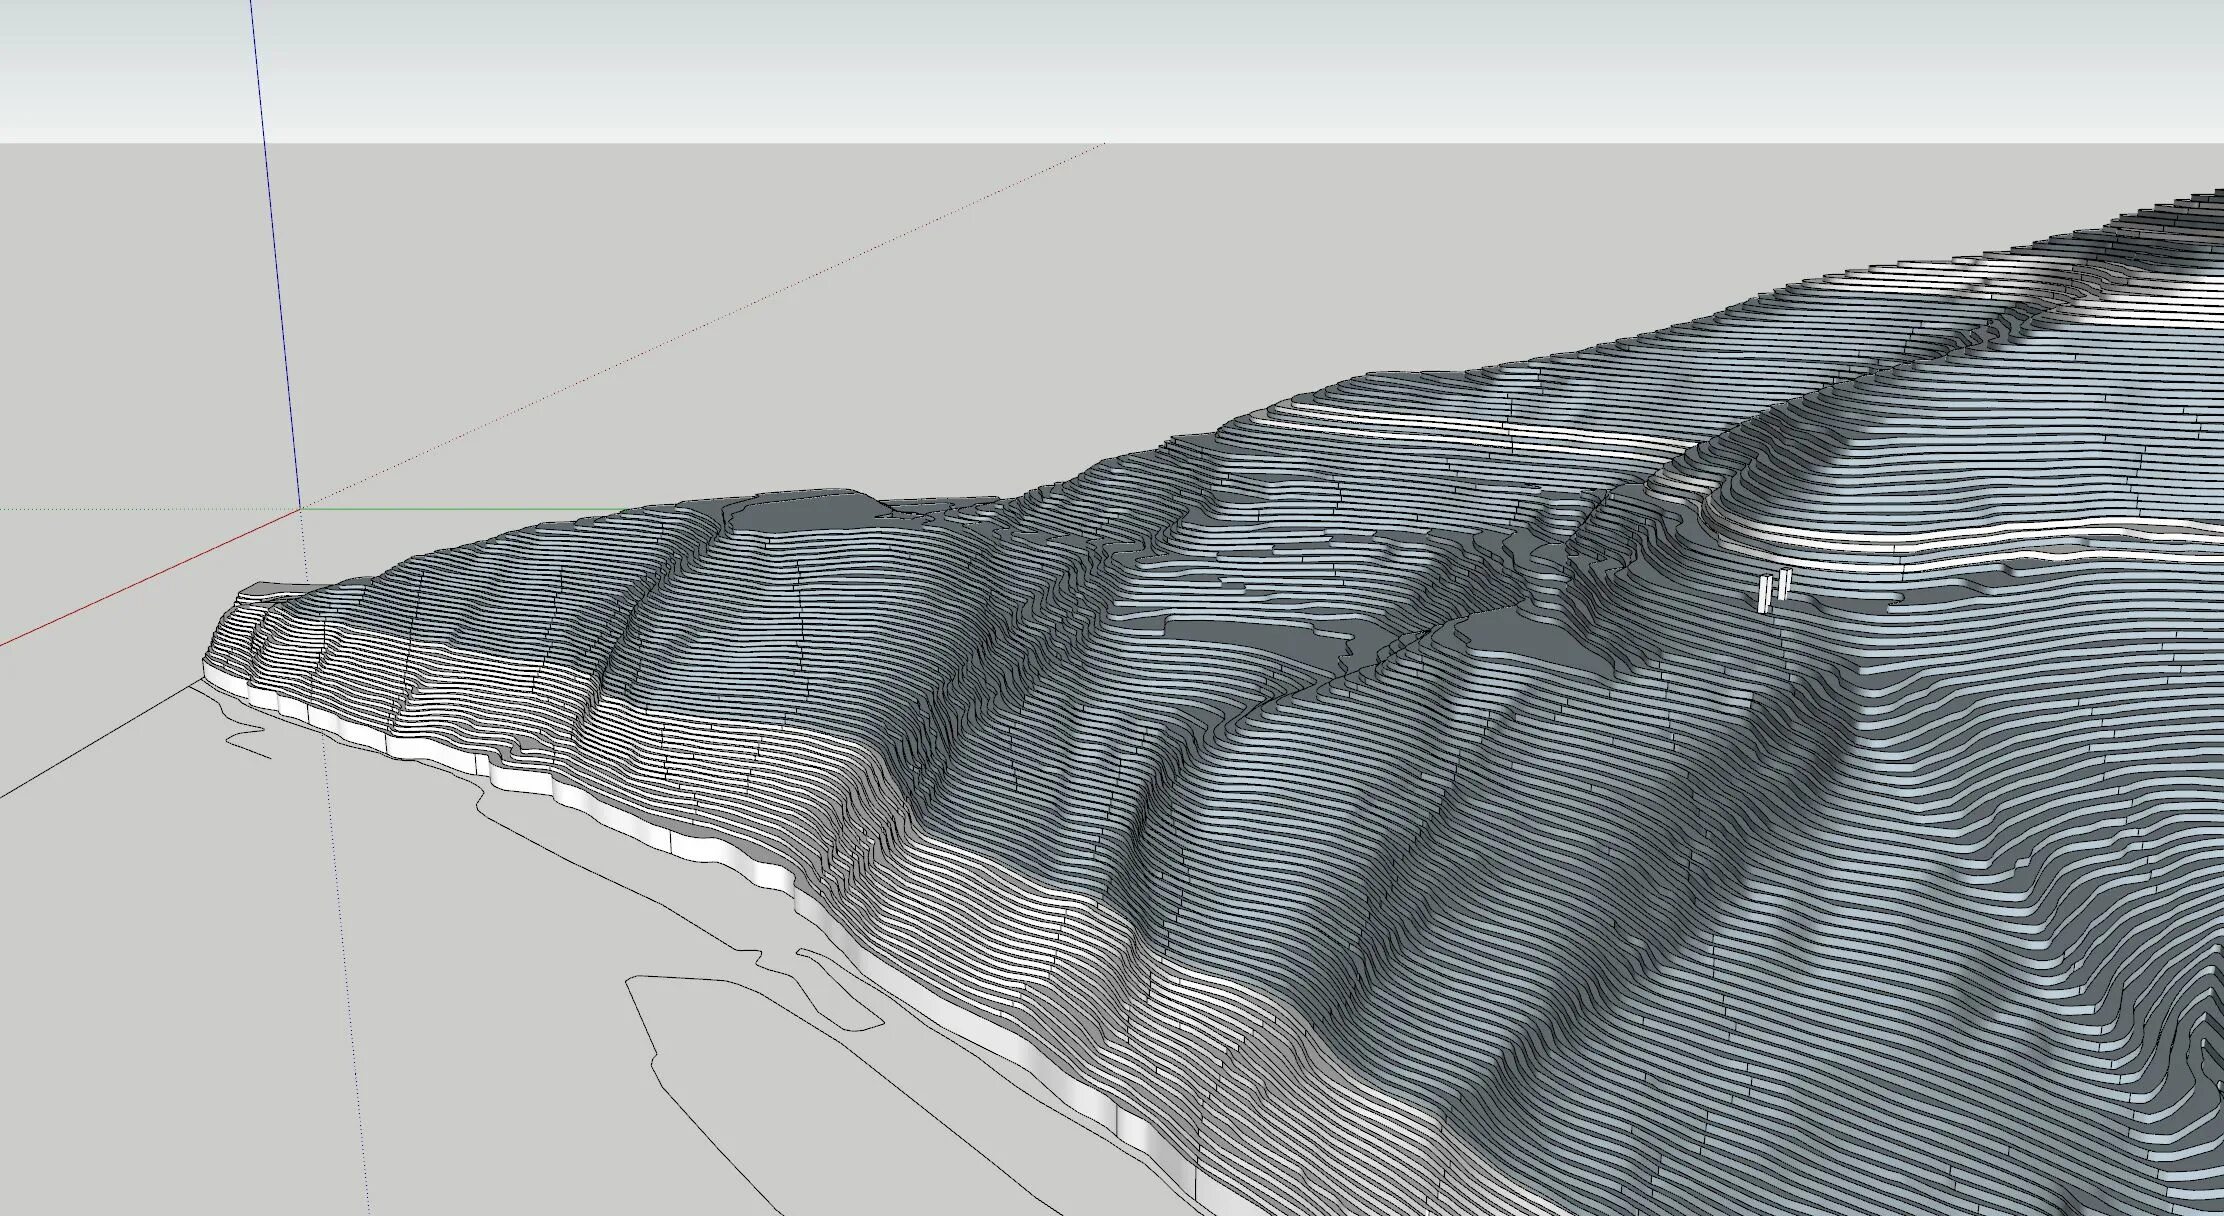Click the solid blue vertical axis line
Screen dimensions: 2224x1216
(275, 250)
